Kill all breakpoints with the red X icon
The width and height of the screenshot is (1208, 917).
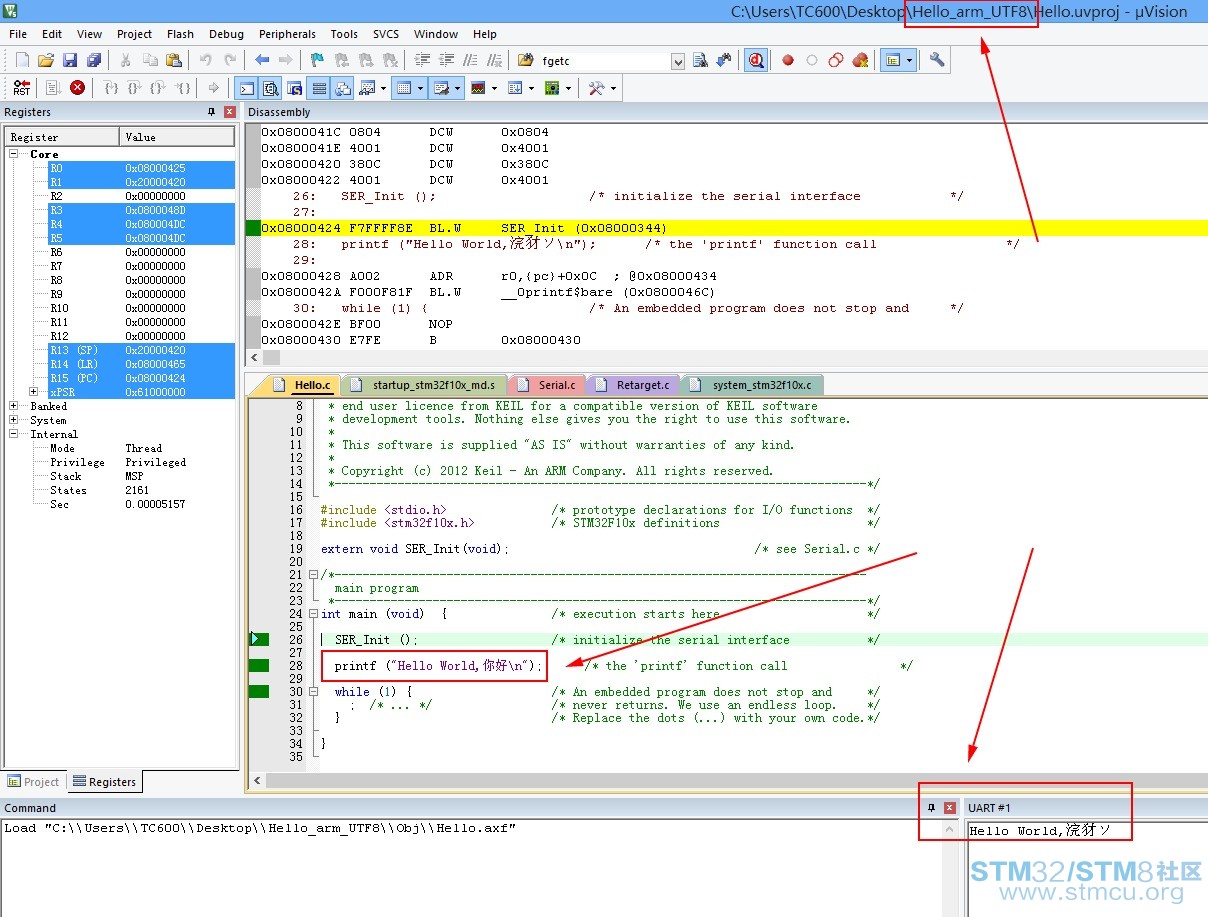[x=860, y=60]
